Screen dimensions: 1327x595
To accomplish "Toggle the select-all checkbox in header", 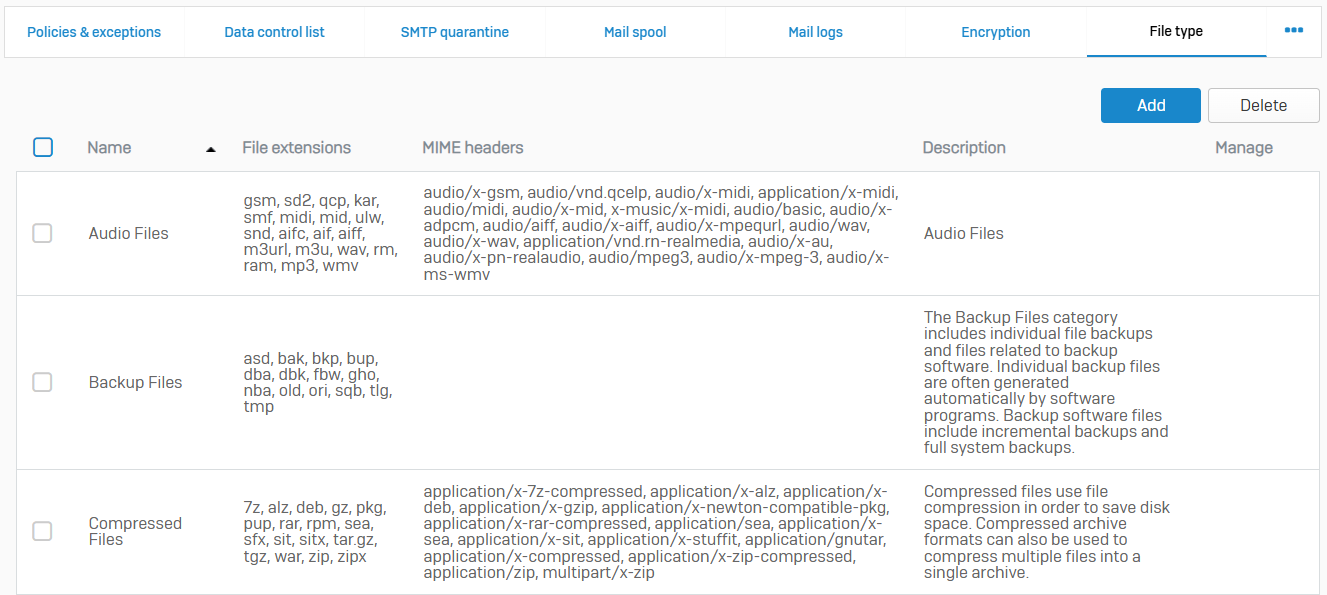I will 43,147.
